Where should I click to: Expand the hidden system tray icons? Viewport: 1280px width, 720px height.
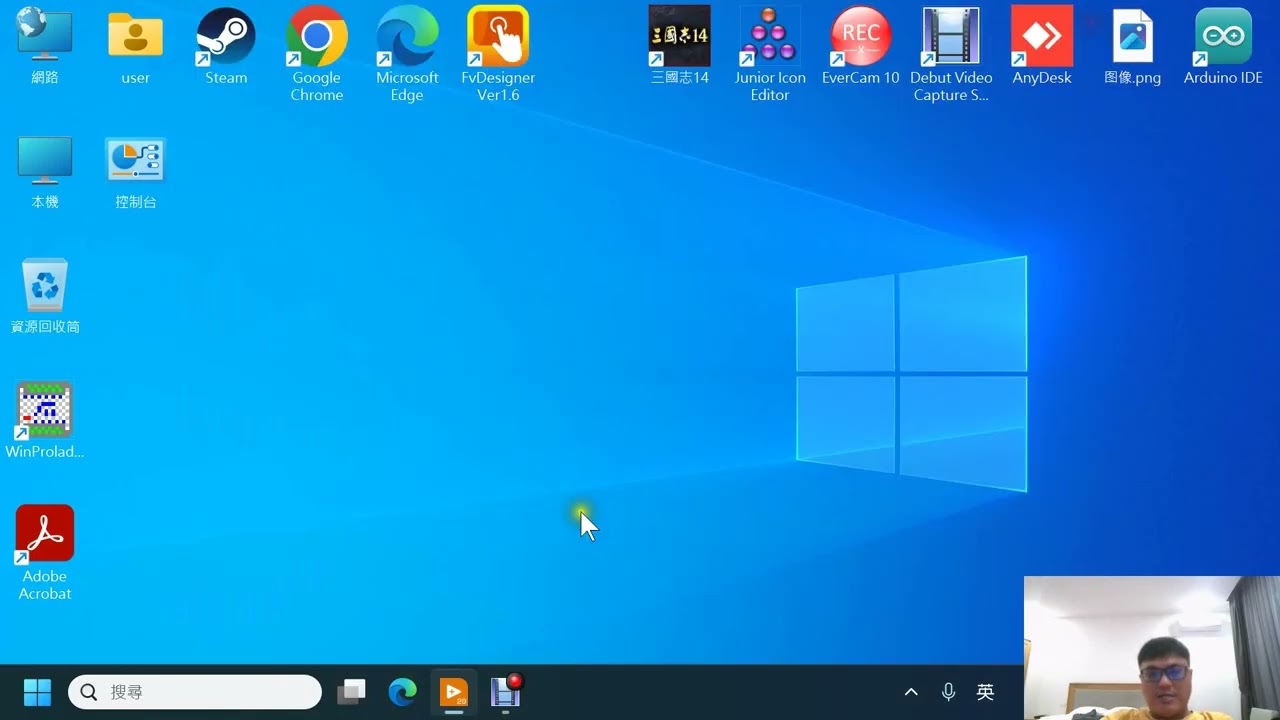click(x=911, y=692)
